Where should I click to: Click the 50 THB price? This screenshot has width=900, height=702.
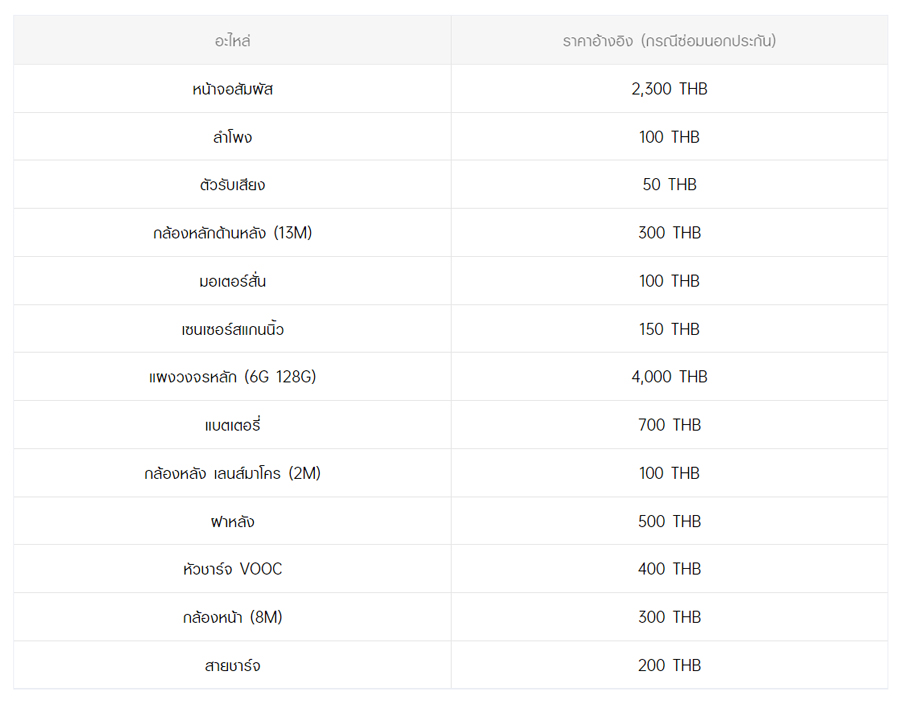(669, 185)
